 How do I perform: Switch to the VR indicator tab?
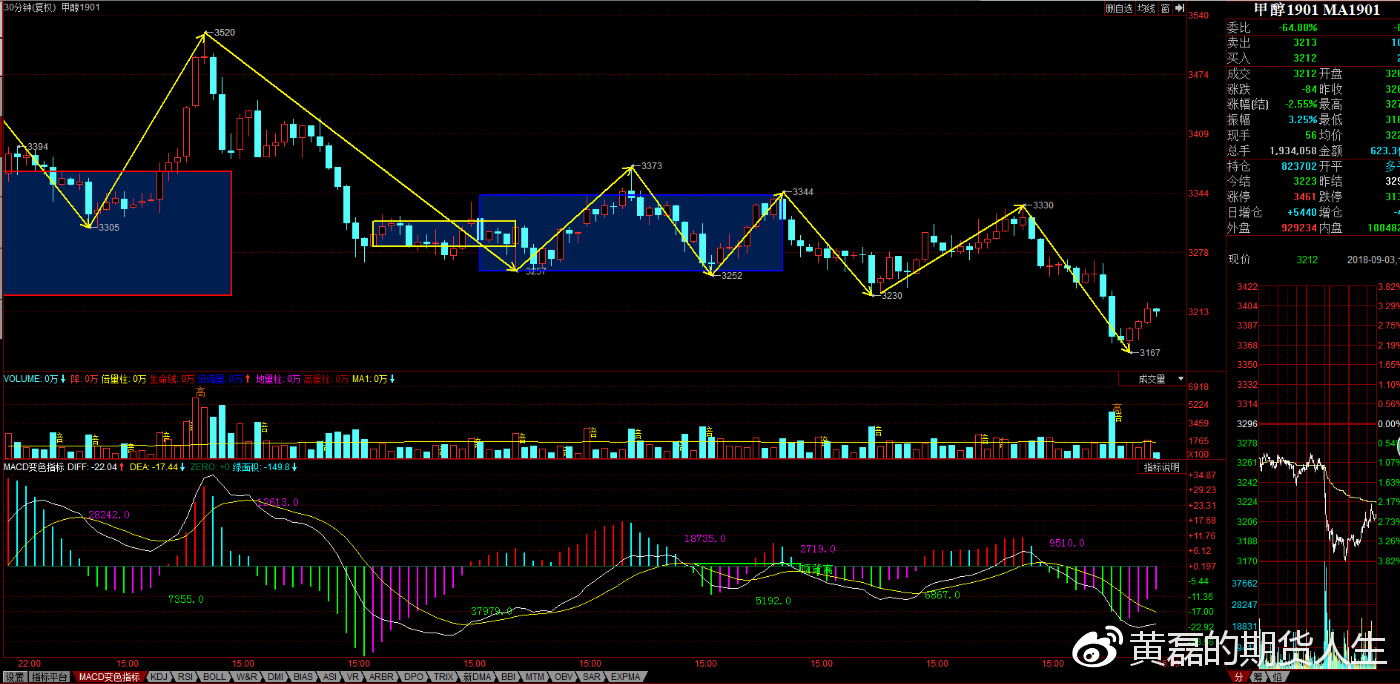pyautogui.click(x=353, y=677)
